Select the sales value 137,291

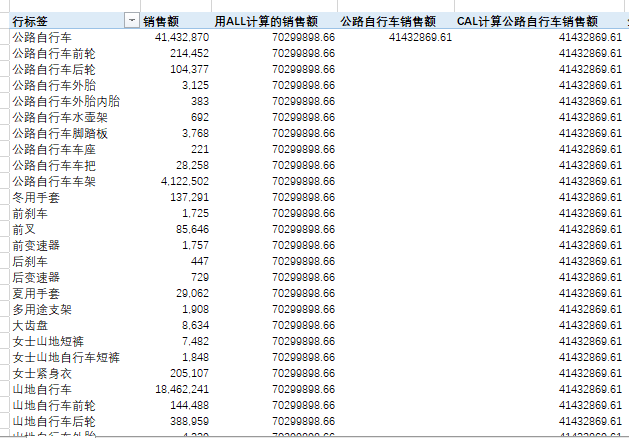pos(189,197)
